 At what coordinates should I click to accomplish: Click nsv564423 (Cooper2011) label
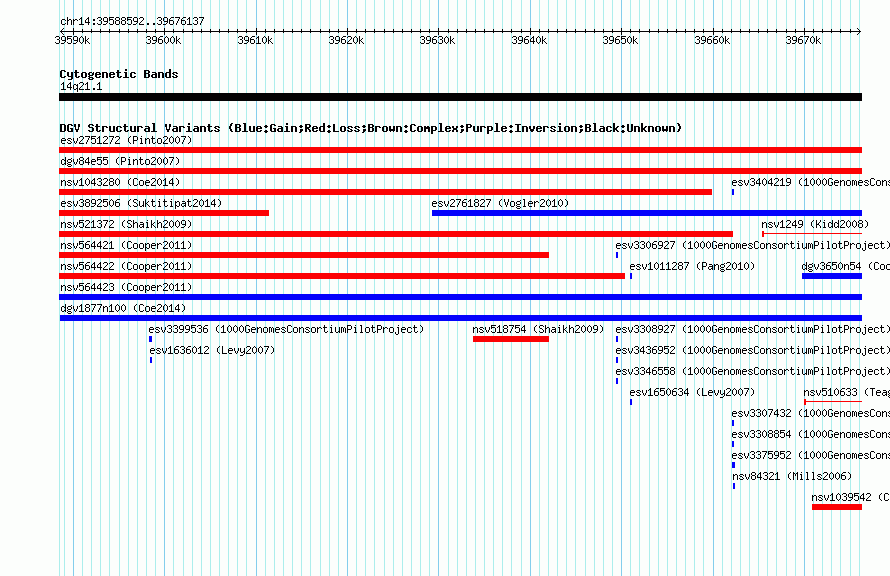click(x=126, y=287)
